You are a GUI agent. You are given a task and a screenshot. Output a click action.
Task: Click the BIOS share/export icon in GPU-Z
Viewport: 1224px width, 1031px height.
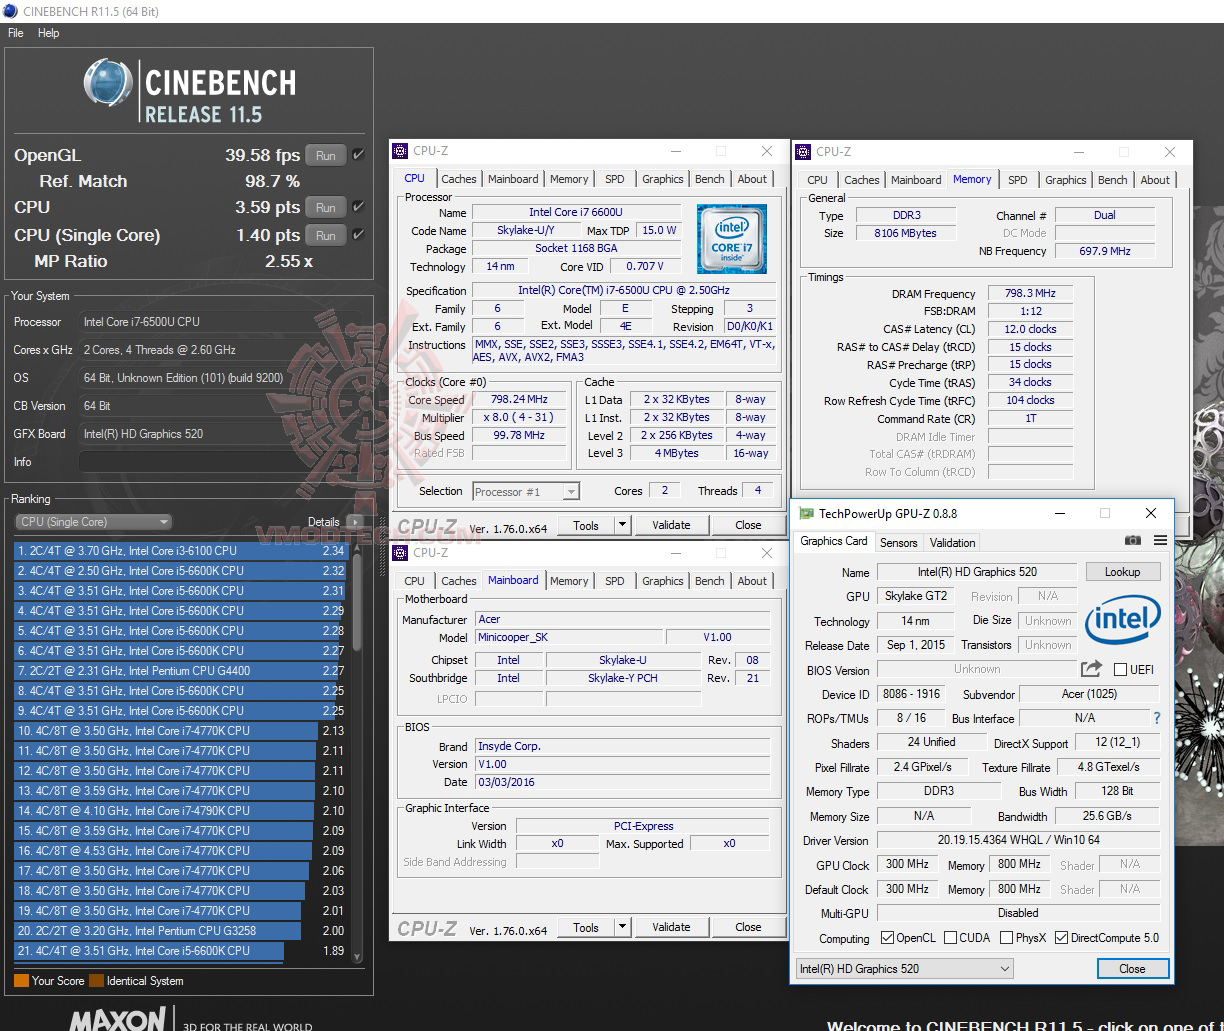click(x=1091, y=669)
